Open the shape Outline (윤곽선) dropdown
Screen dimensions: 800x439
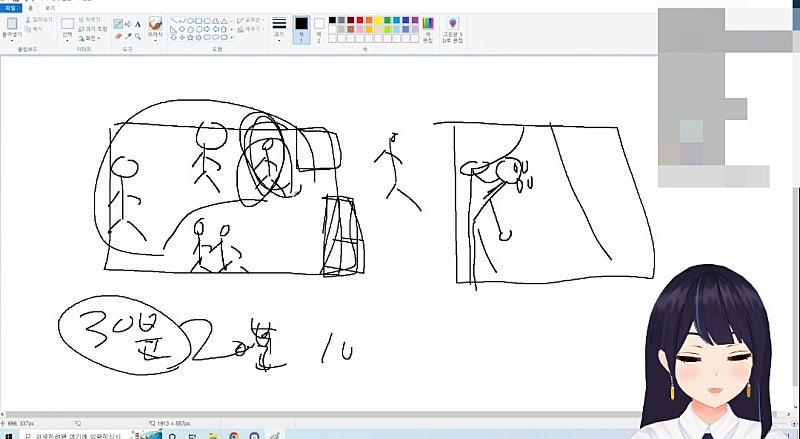[x=251, y=20]
